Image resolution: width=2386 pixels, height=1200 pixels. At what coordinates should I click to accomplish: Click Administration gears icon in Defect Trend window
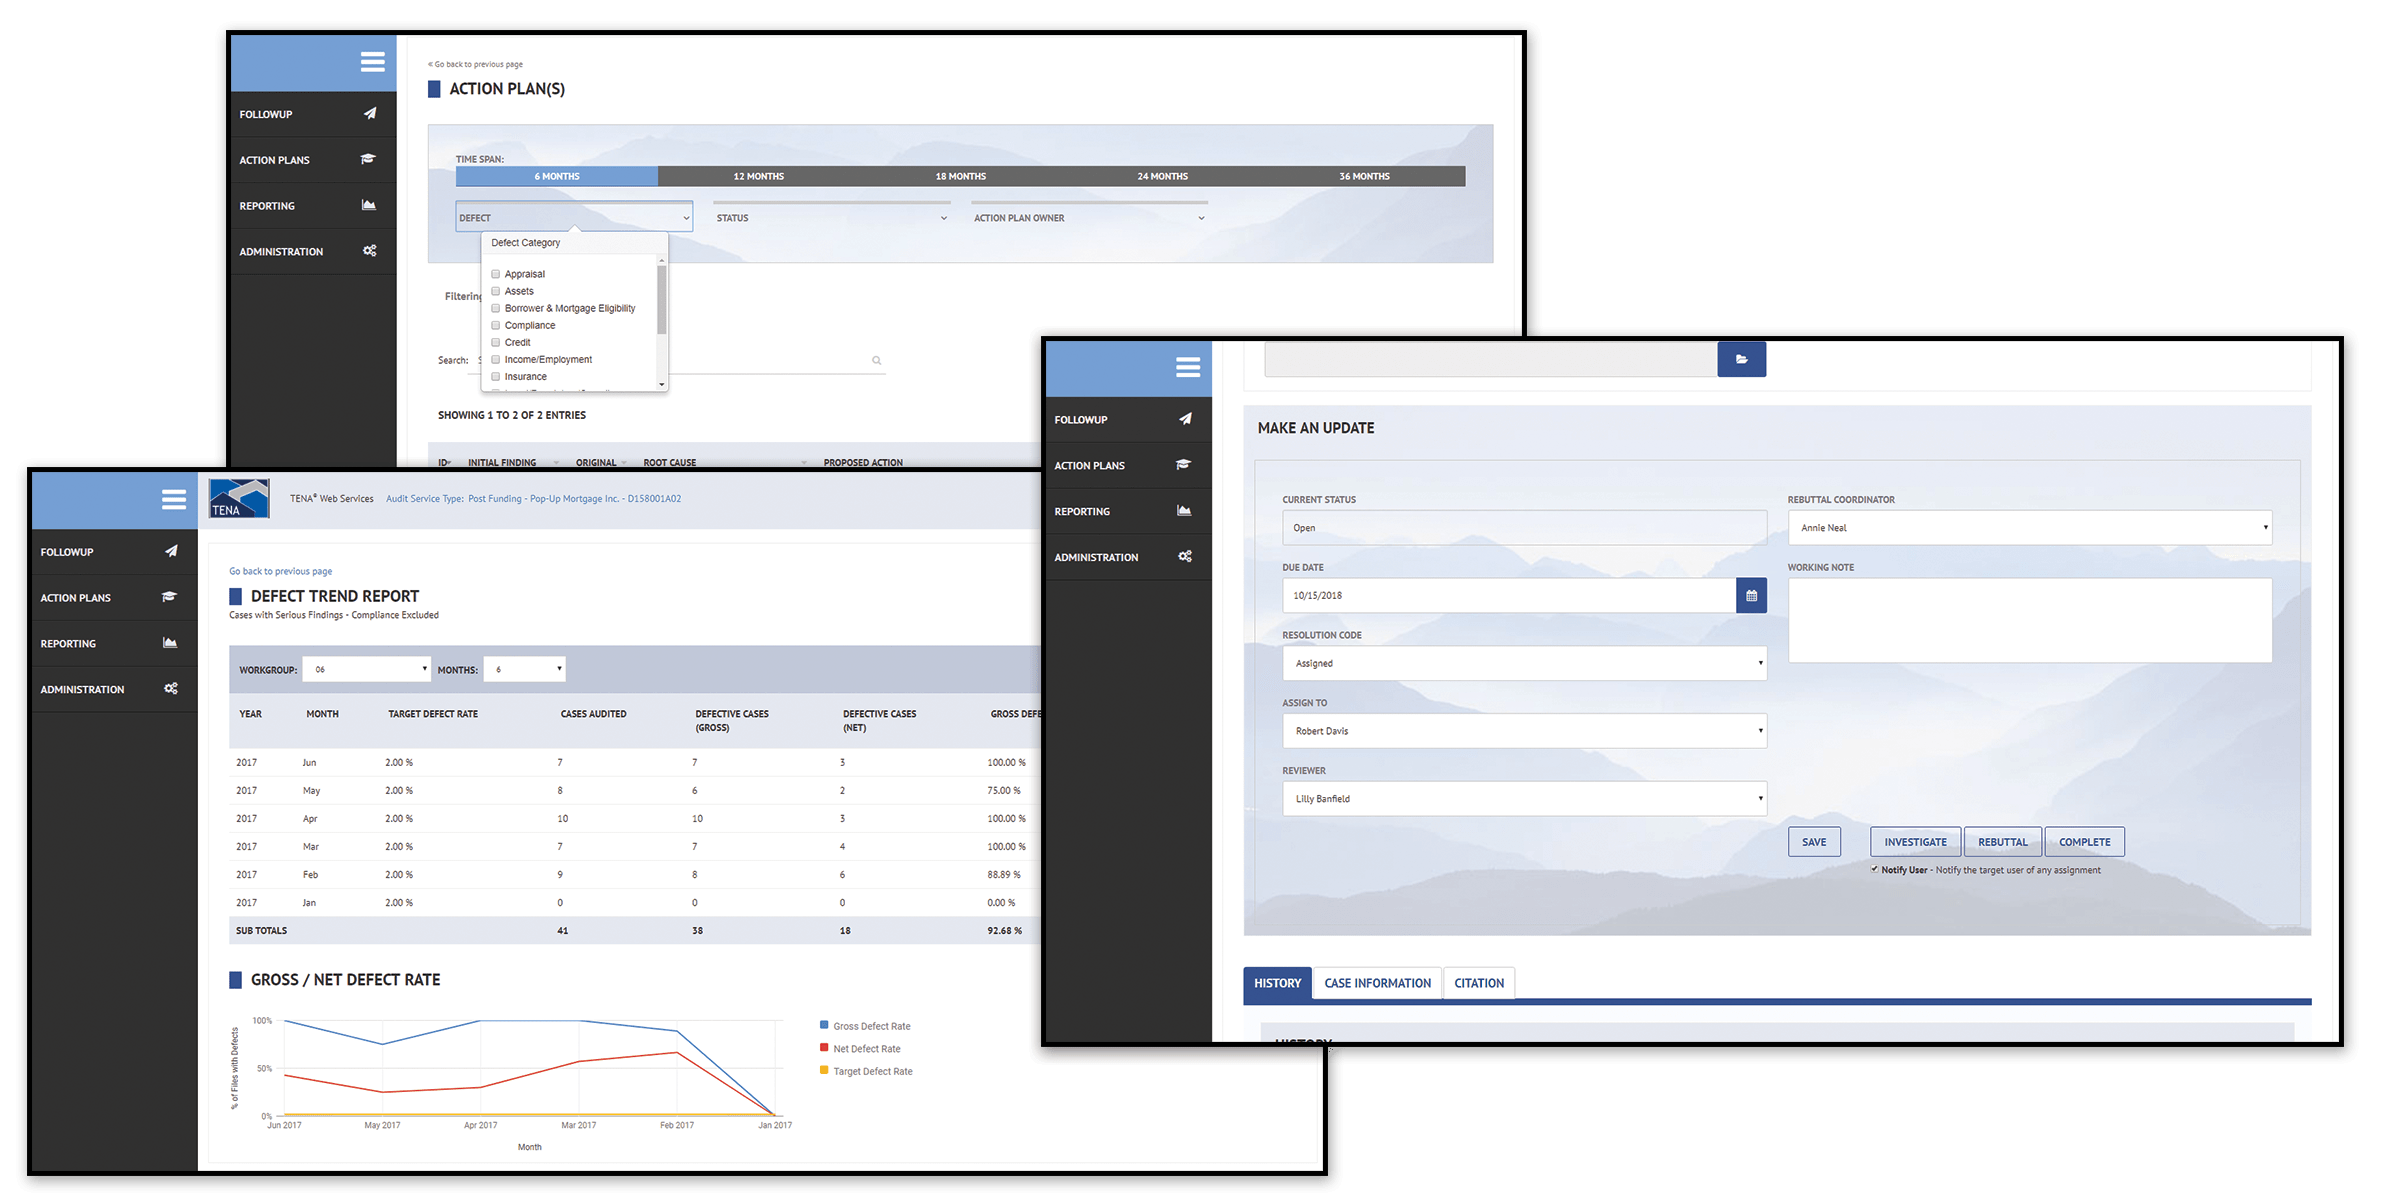click(x=171, y=689)
